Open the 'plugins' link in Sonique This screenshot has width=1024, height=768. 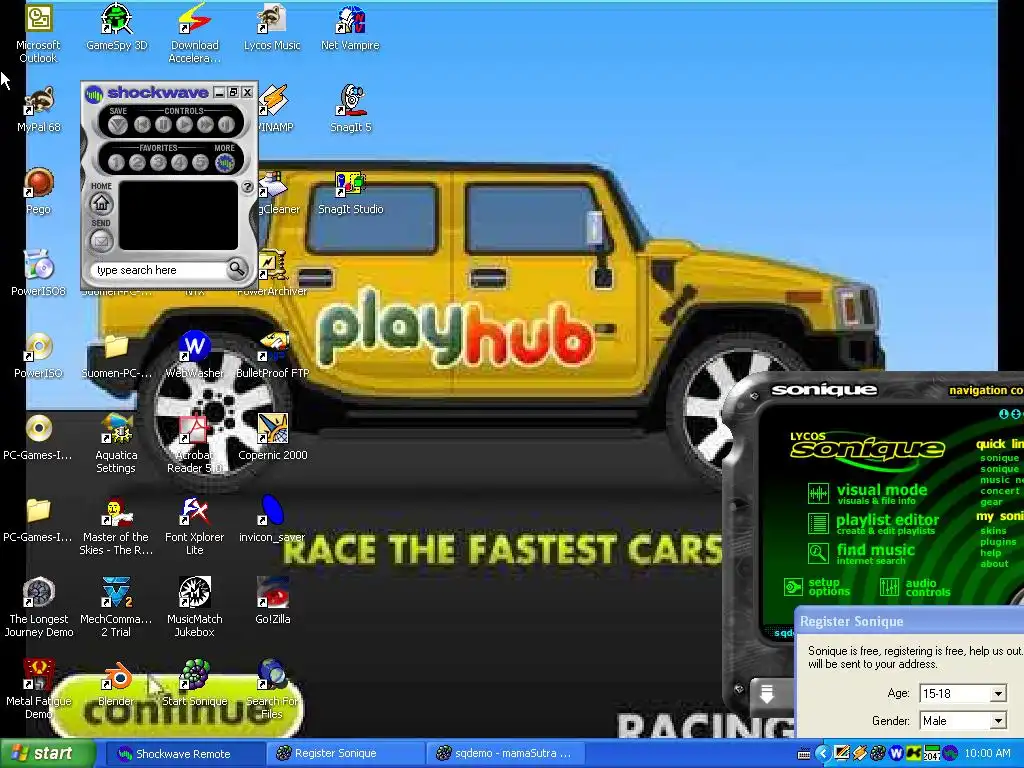click(998, 542)
